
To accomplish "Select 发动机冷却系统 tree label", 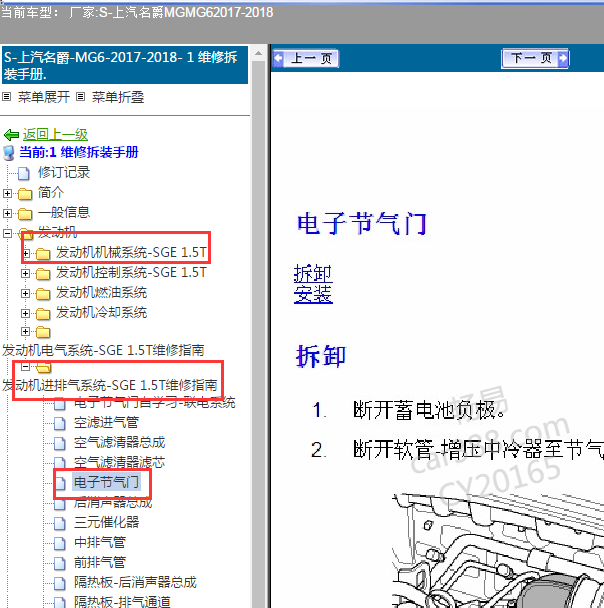I will pyautogui.click(x=101, y=313).
